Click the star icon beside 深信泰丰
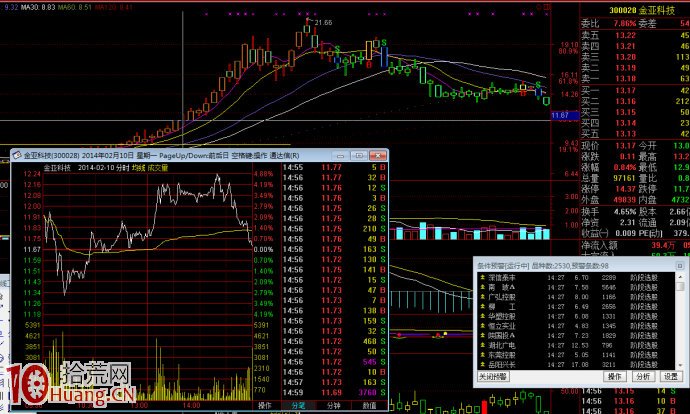This screenshot has height=414, width=690. [x=483, y=278]
